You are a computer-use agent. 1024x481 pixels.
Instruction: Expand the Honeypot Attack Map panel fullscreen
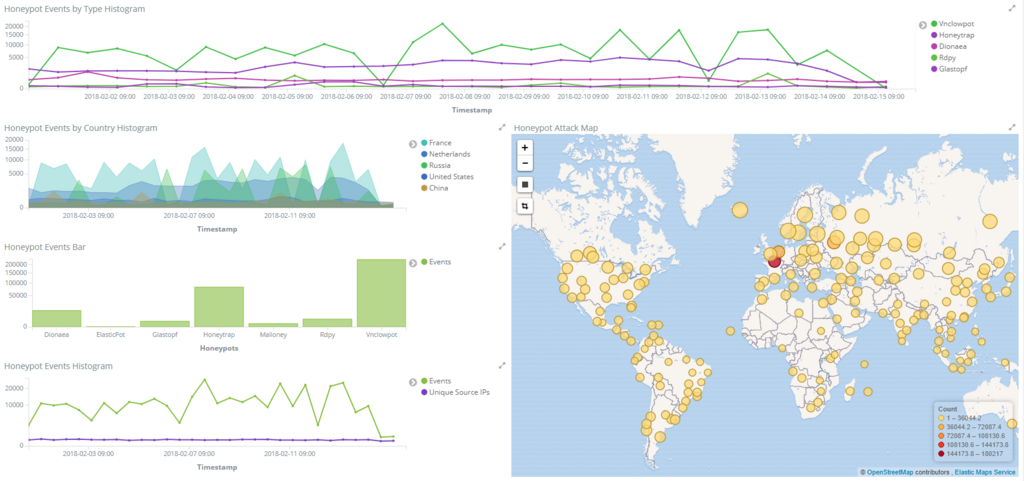1012,127
